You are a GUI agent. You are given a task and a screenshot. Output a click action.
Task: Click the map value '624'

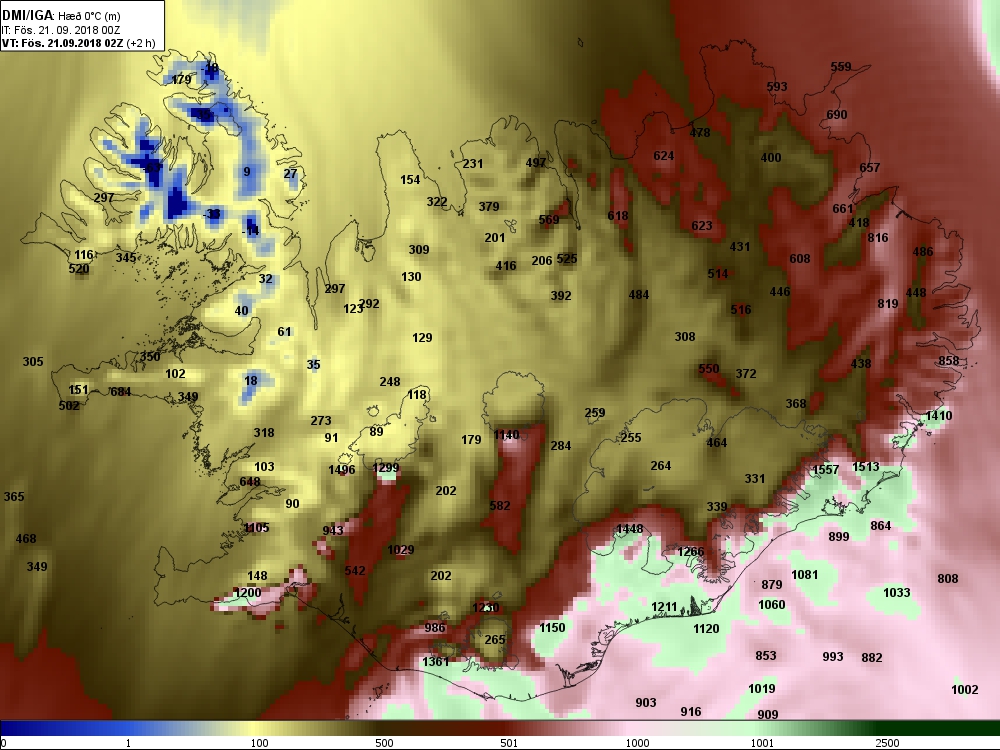pyautogui.click(x=664, y=156)
